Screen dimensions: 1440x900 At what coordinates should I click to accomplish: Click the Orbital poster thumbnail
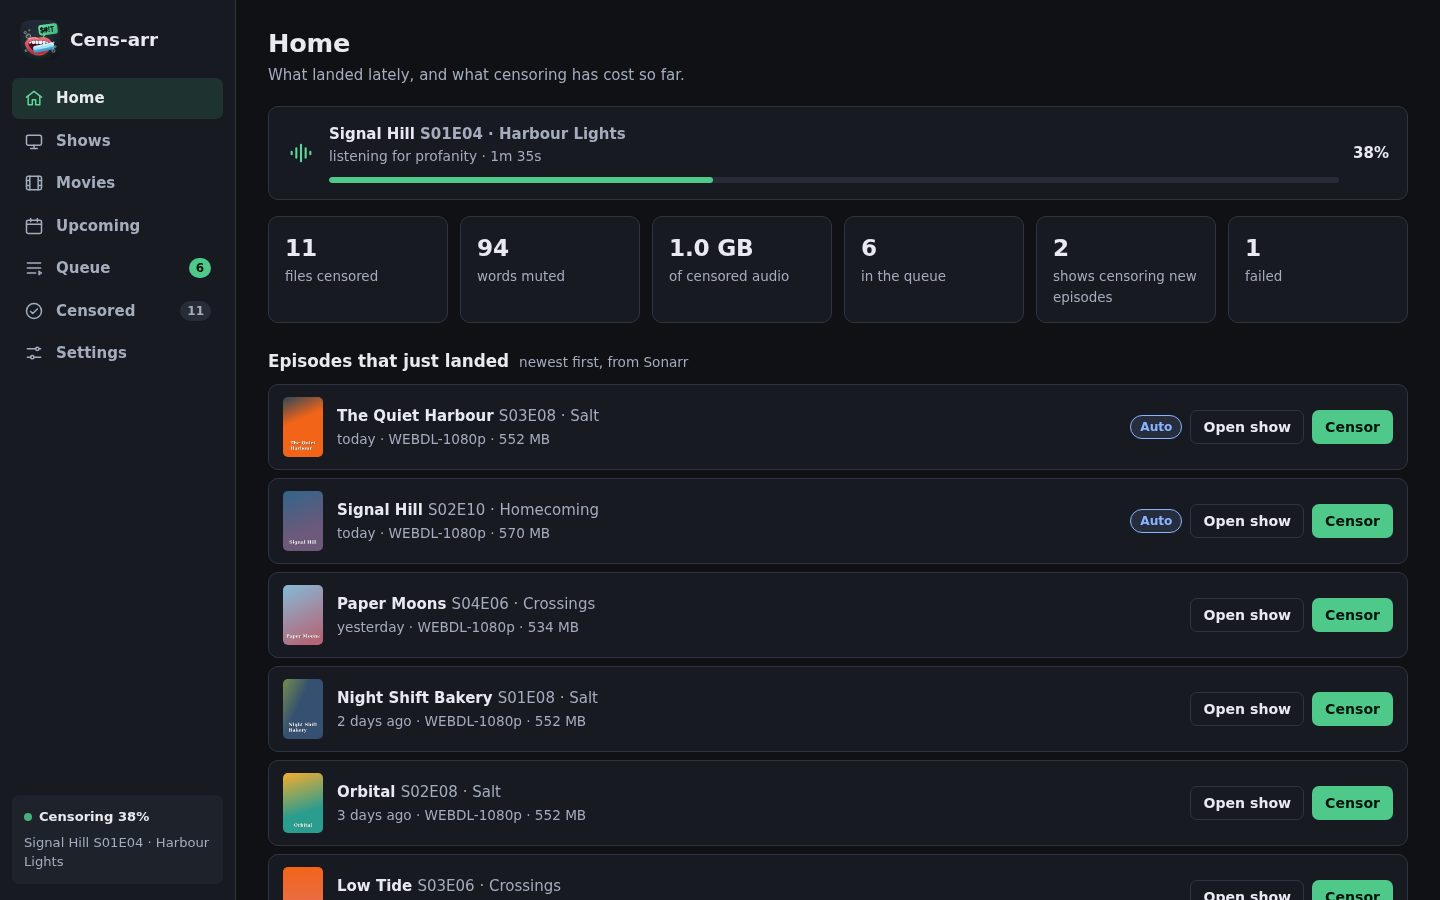pyautogui.click(x=303, y=803)
